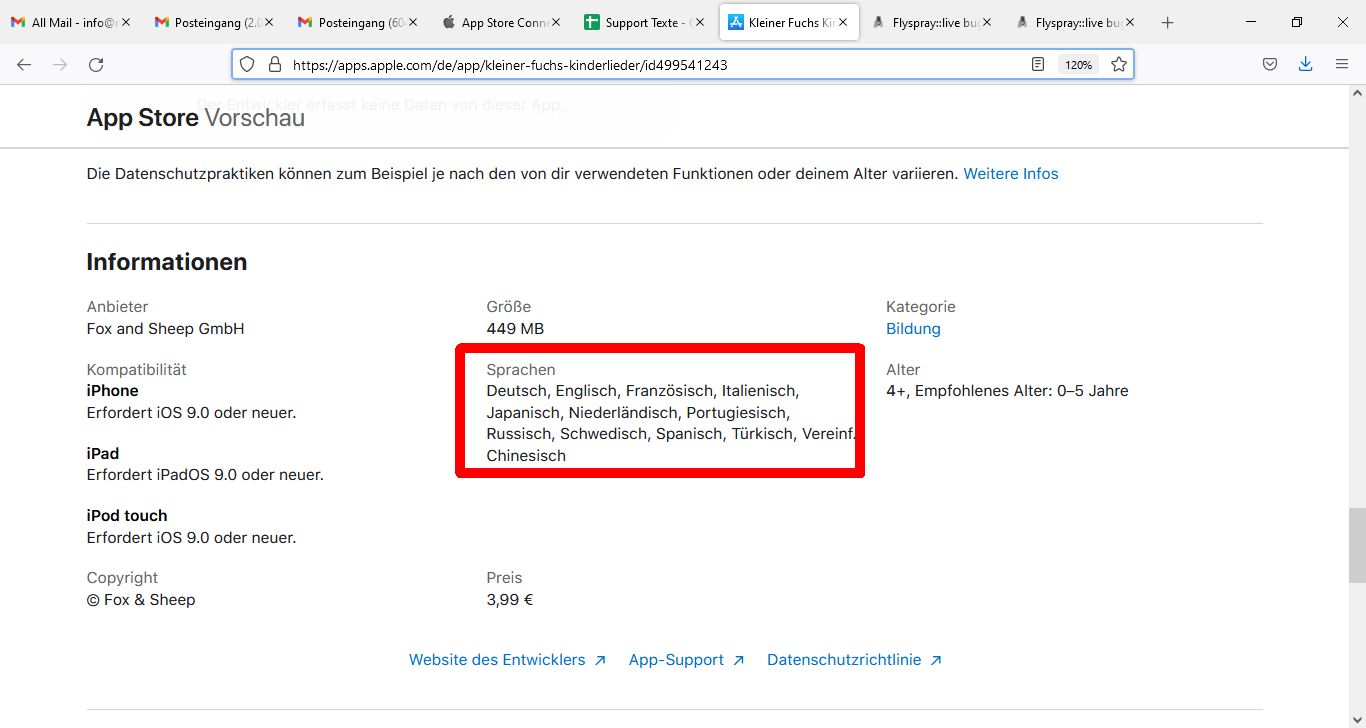Click the iPod touch compatibility label
Viewport: 1366px width, 728px height.
point(127,516)
